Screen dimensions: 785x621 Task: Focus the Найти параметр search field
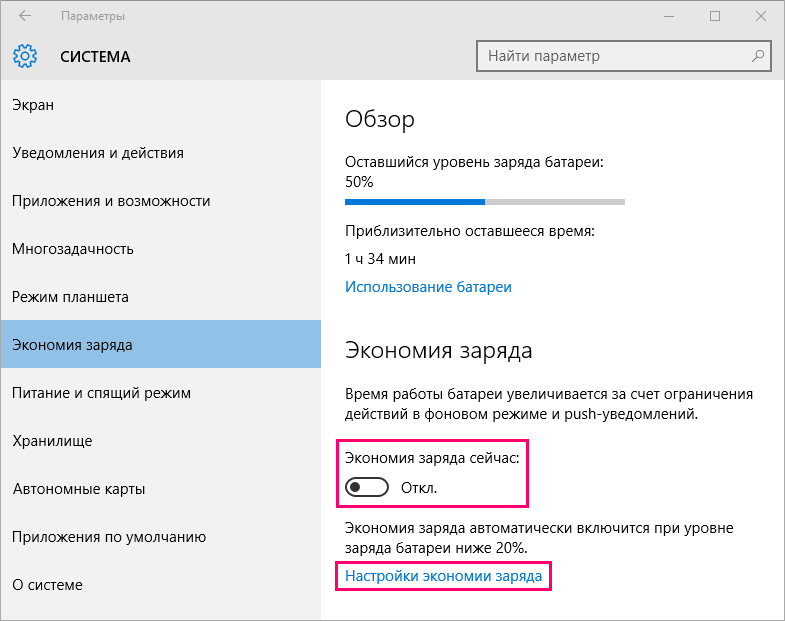(624, 56)
